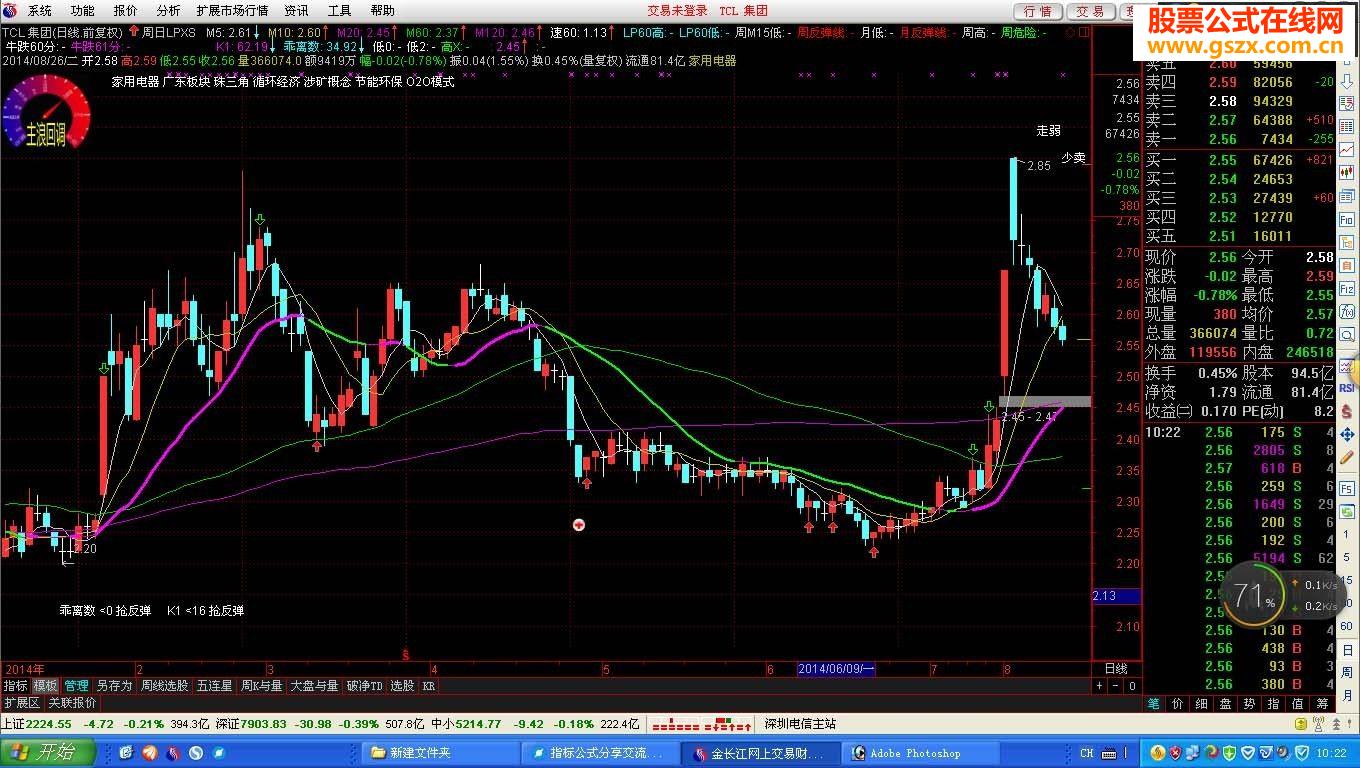The image size is (1360, 768).
Task: Click the magnifier search sidebar icon
Action: coord(1346,334)
